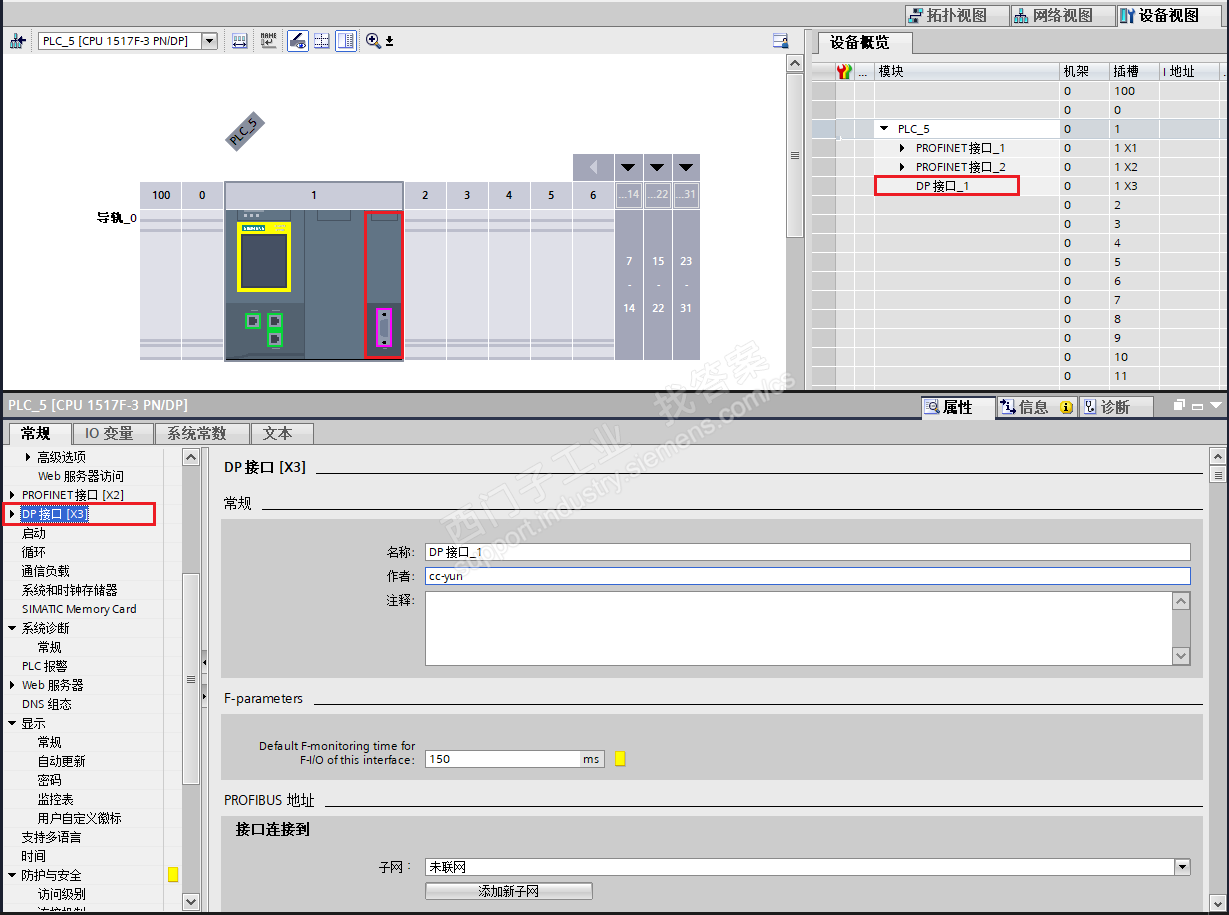
Task: Click the show address labels icon
Action: pyautogui.click(x=240, y=41)
